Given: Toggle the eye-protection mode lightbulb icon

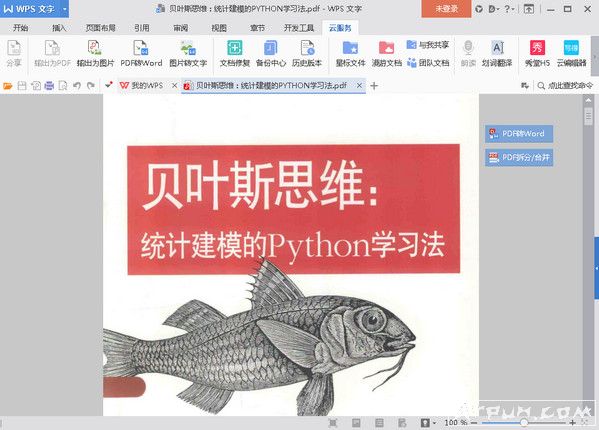Looking at the screenshot, I should pos(425,422).
